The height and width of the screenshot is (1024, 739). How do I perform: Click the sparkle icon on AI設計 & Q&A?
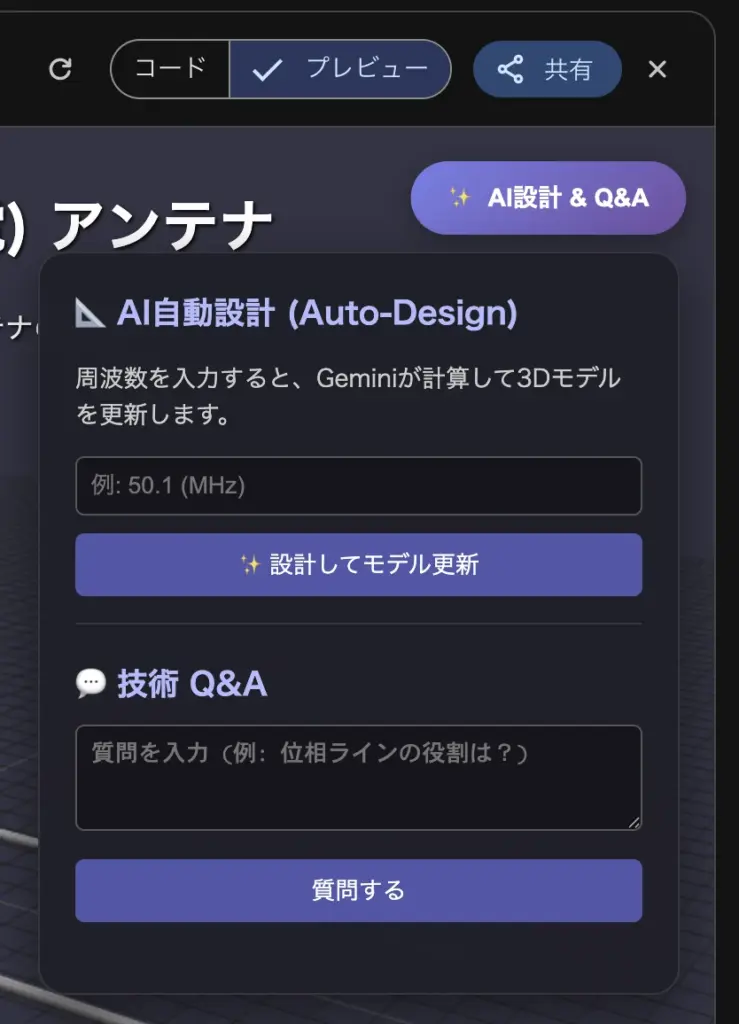click(460, 198)
